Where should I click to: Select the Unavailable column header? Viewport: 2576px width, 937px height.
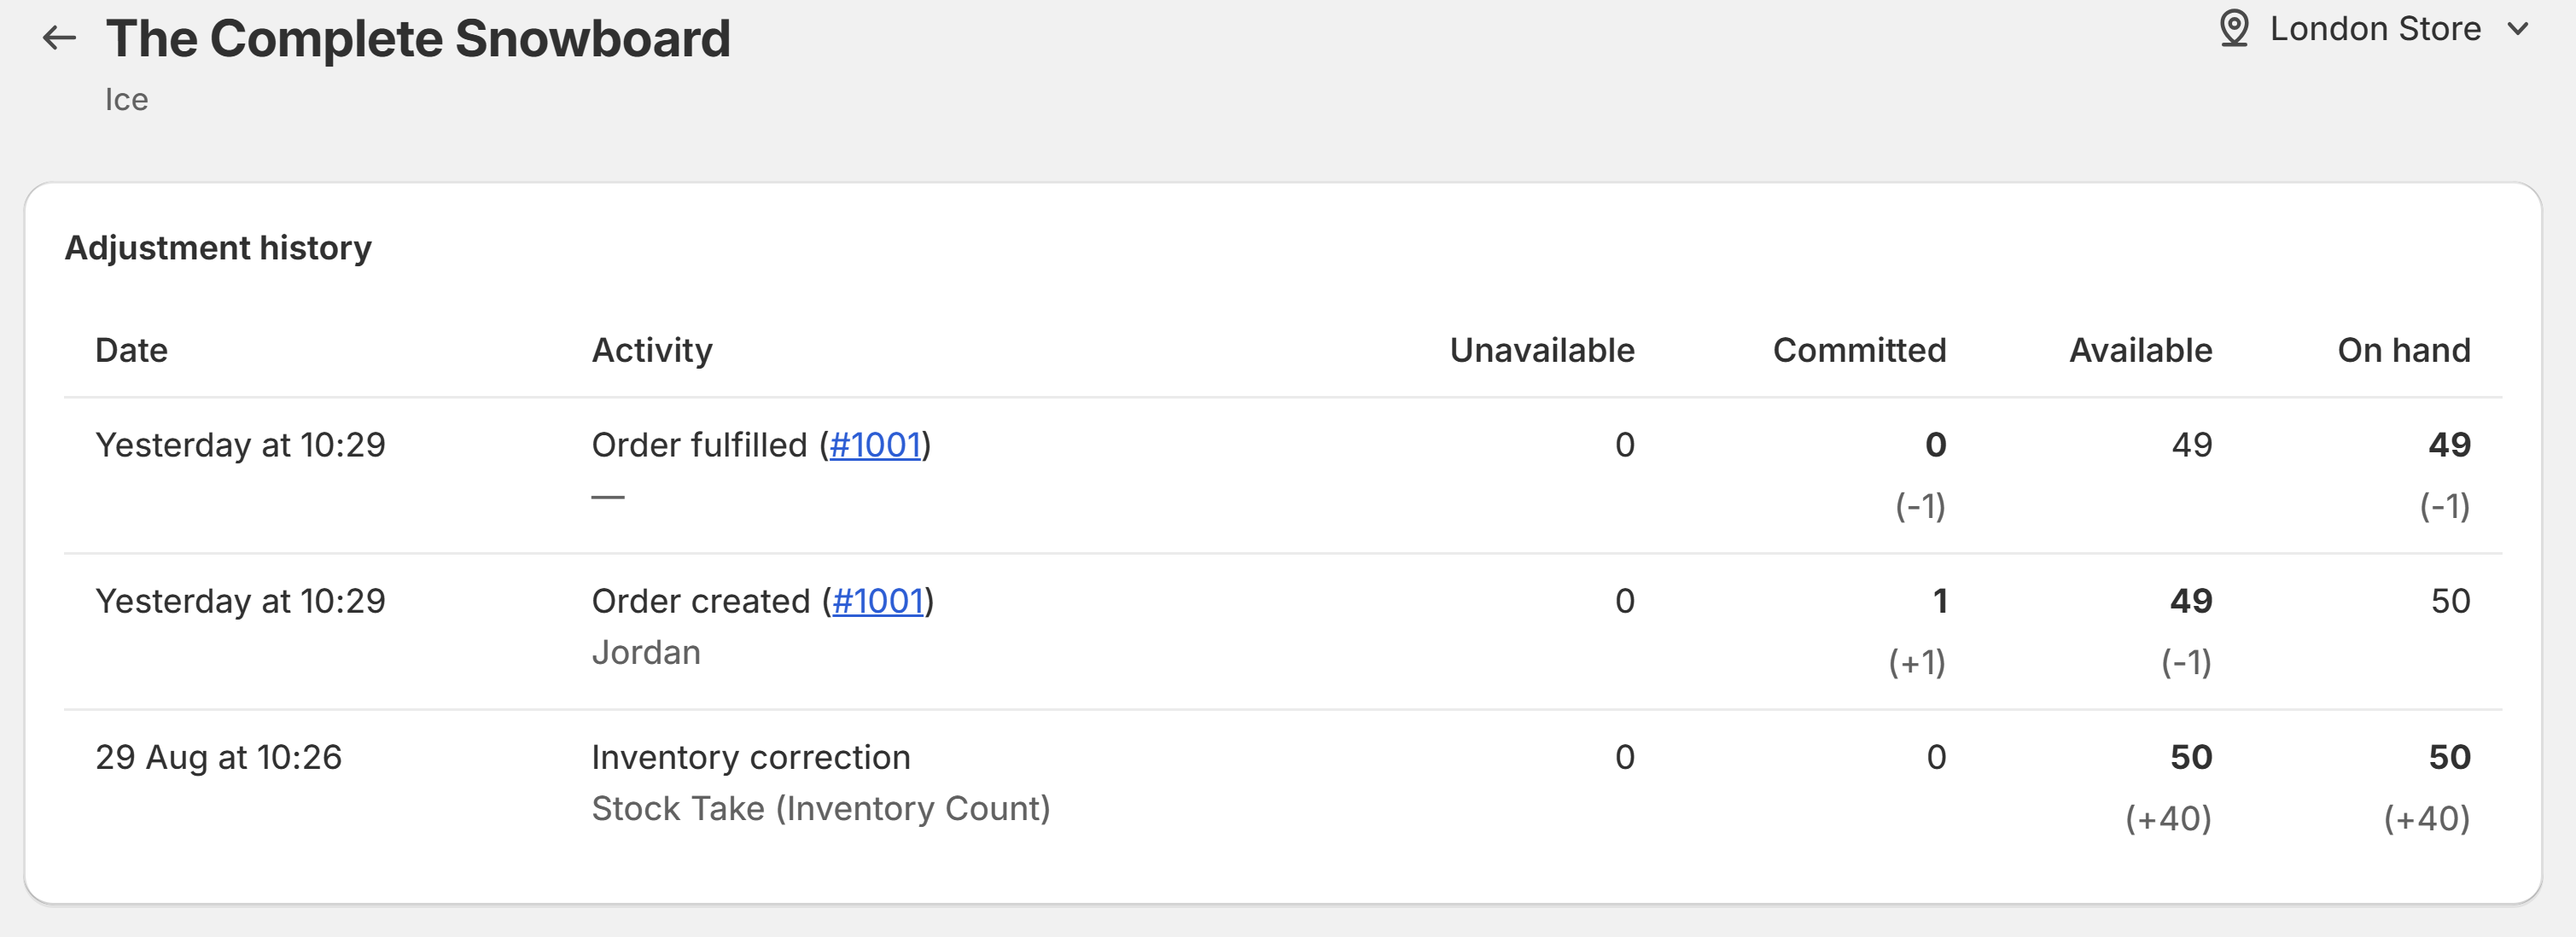point(1542,350)
